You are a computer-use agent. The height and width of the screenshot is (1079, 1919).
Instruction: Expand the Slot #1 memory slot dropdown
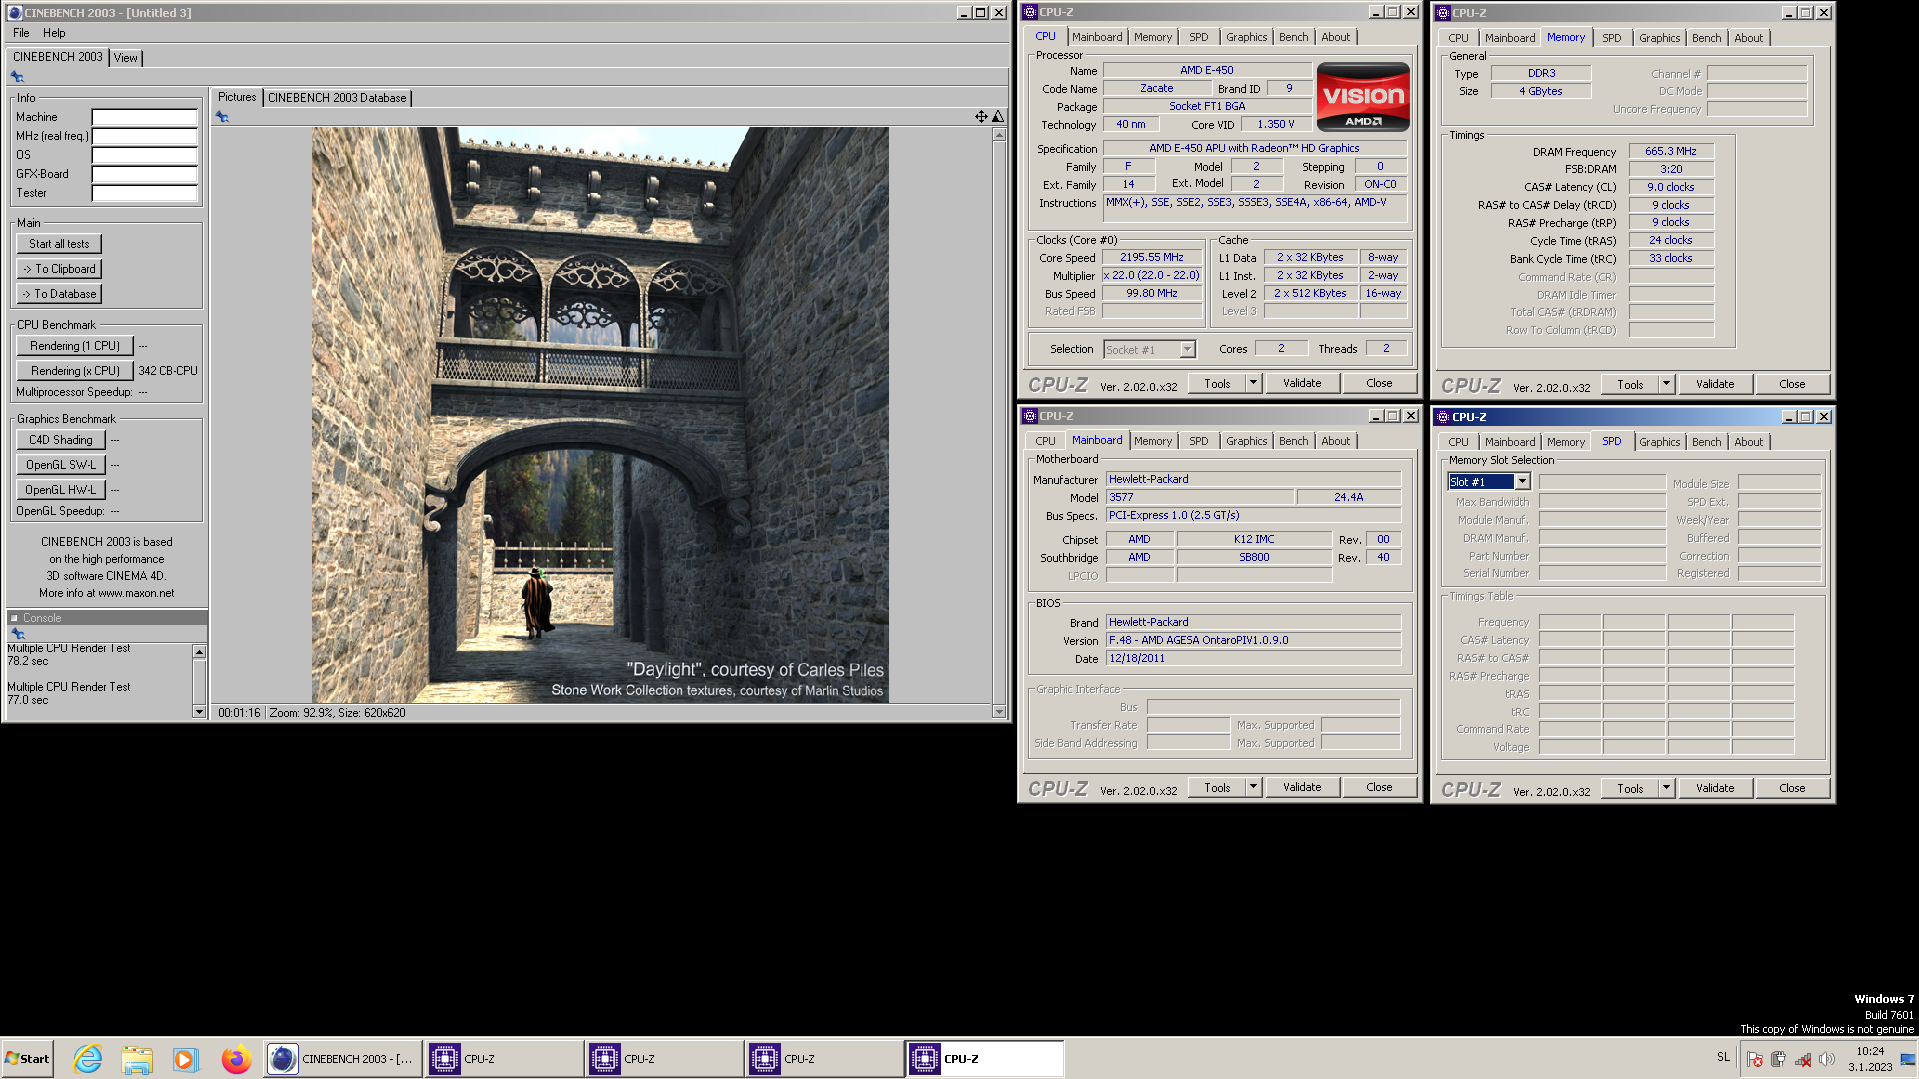pos(1521,482)
